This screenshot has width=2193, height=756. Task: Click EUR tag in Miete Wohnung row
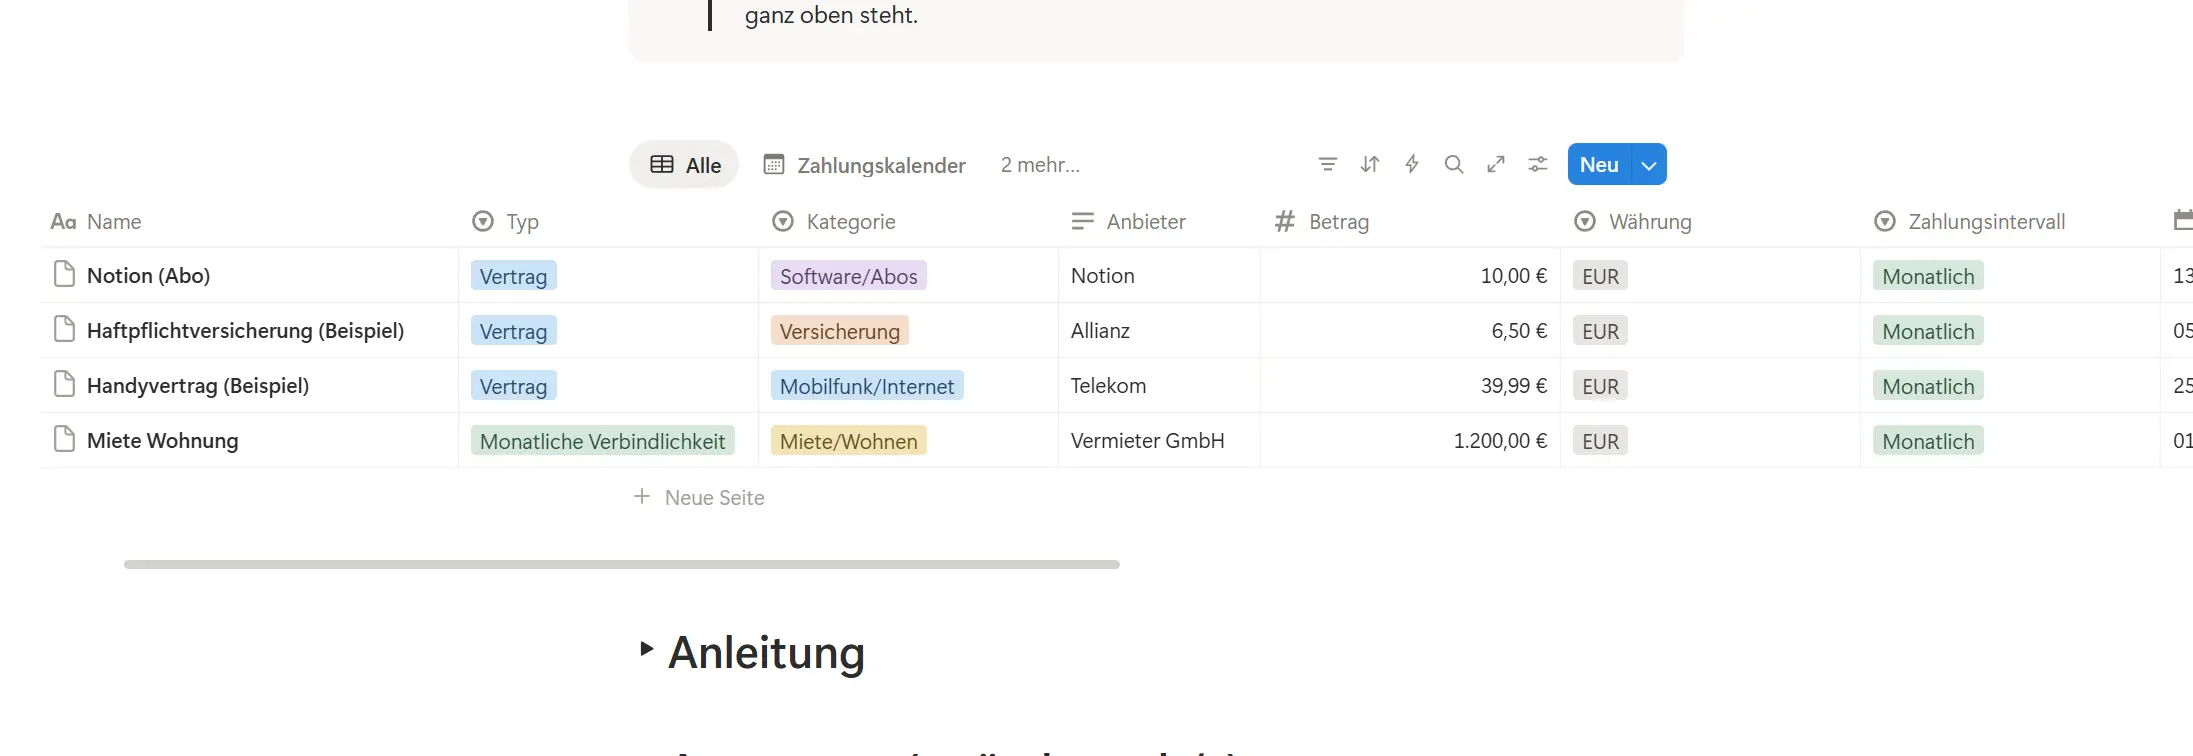click(x=1600, y=441)
